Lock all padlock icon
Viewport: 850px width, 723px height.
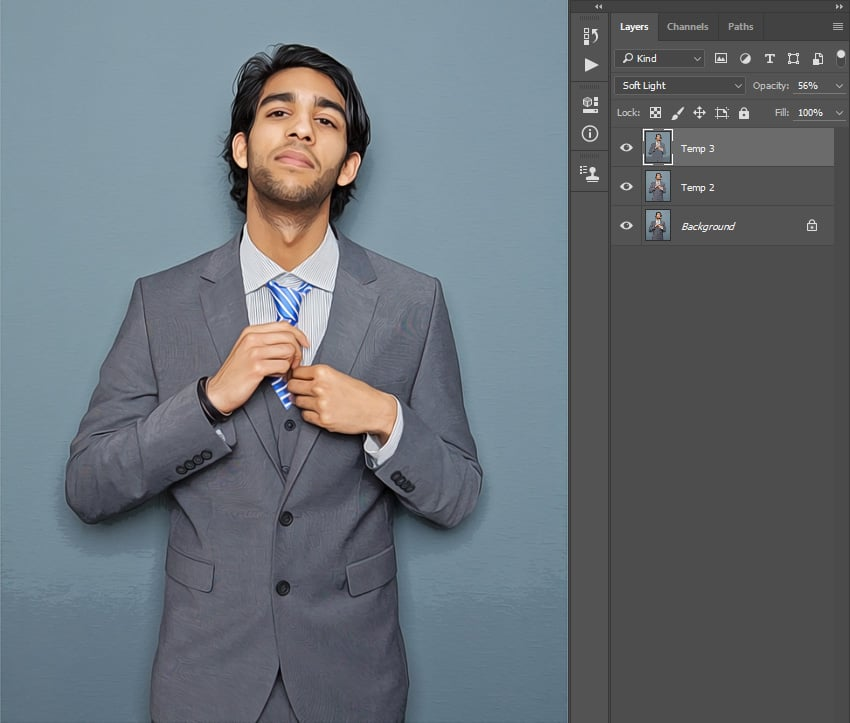(x=744, y=113)
